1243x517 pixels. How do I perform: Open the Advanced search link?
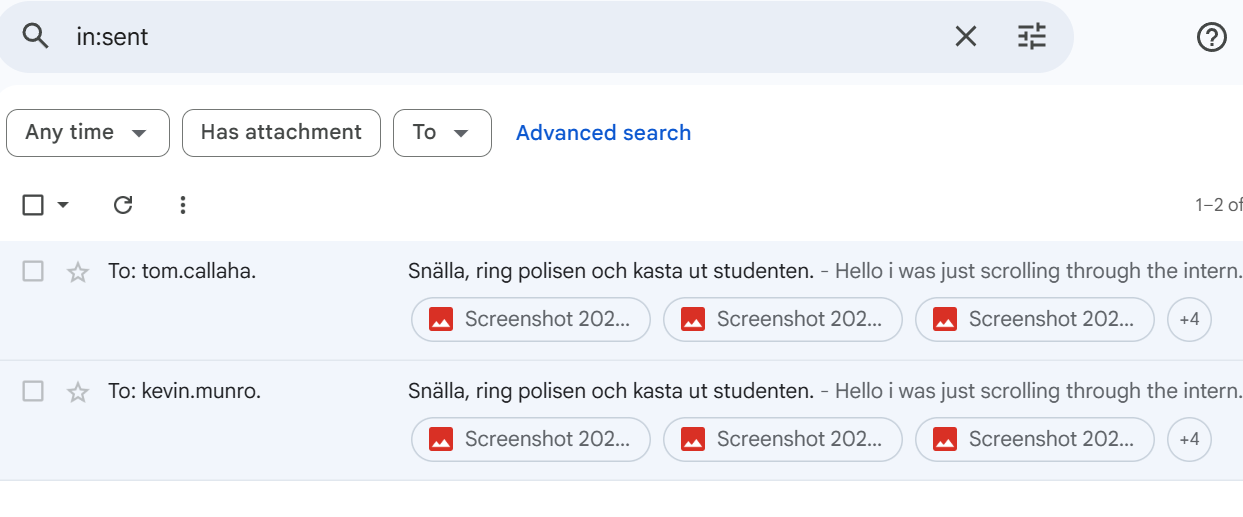tap(603, 133)
